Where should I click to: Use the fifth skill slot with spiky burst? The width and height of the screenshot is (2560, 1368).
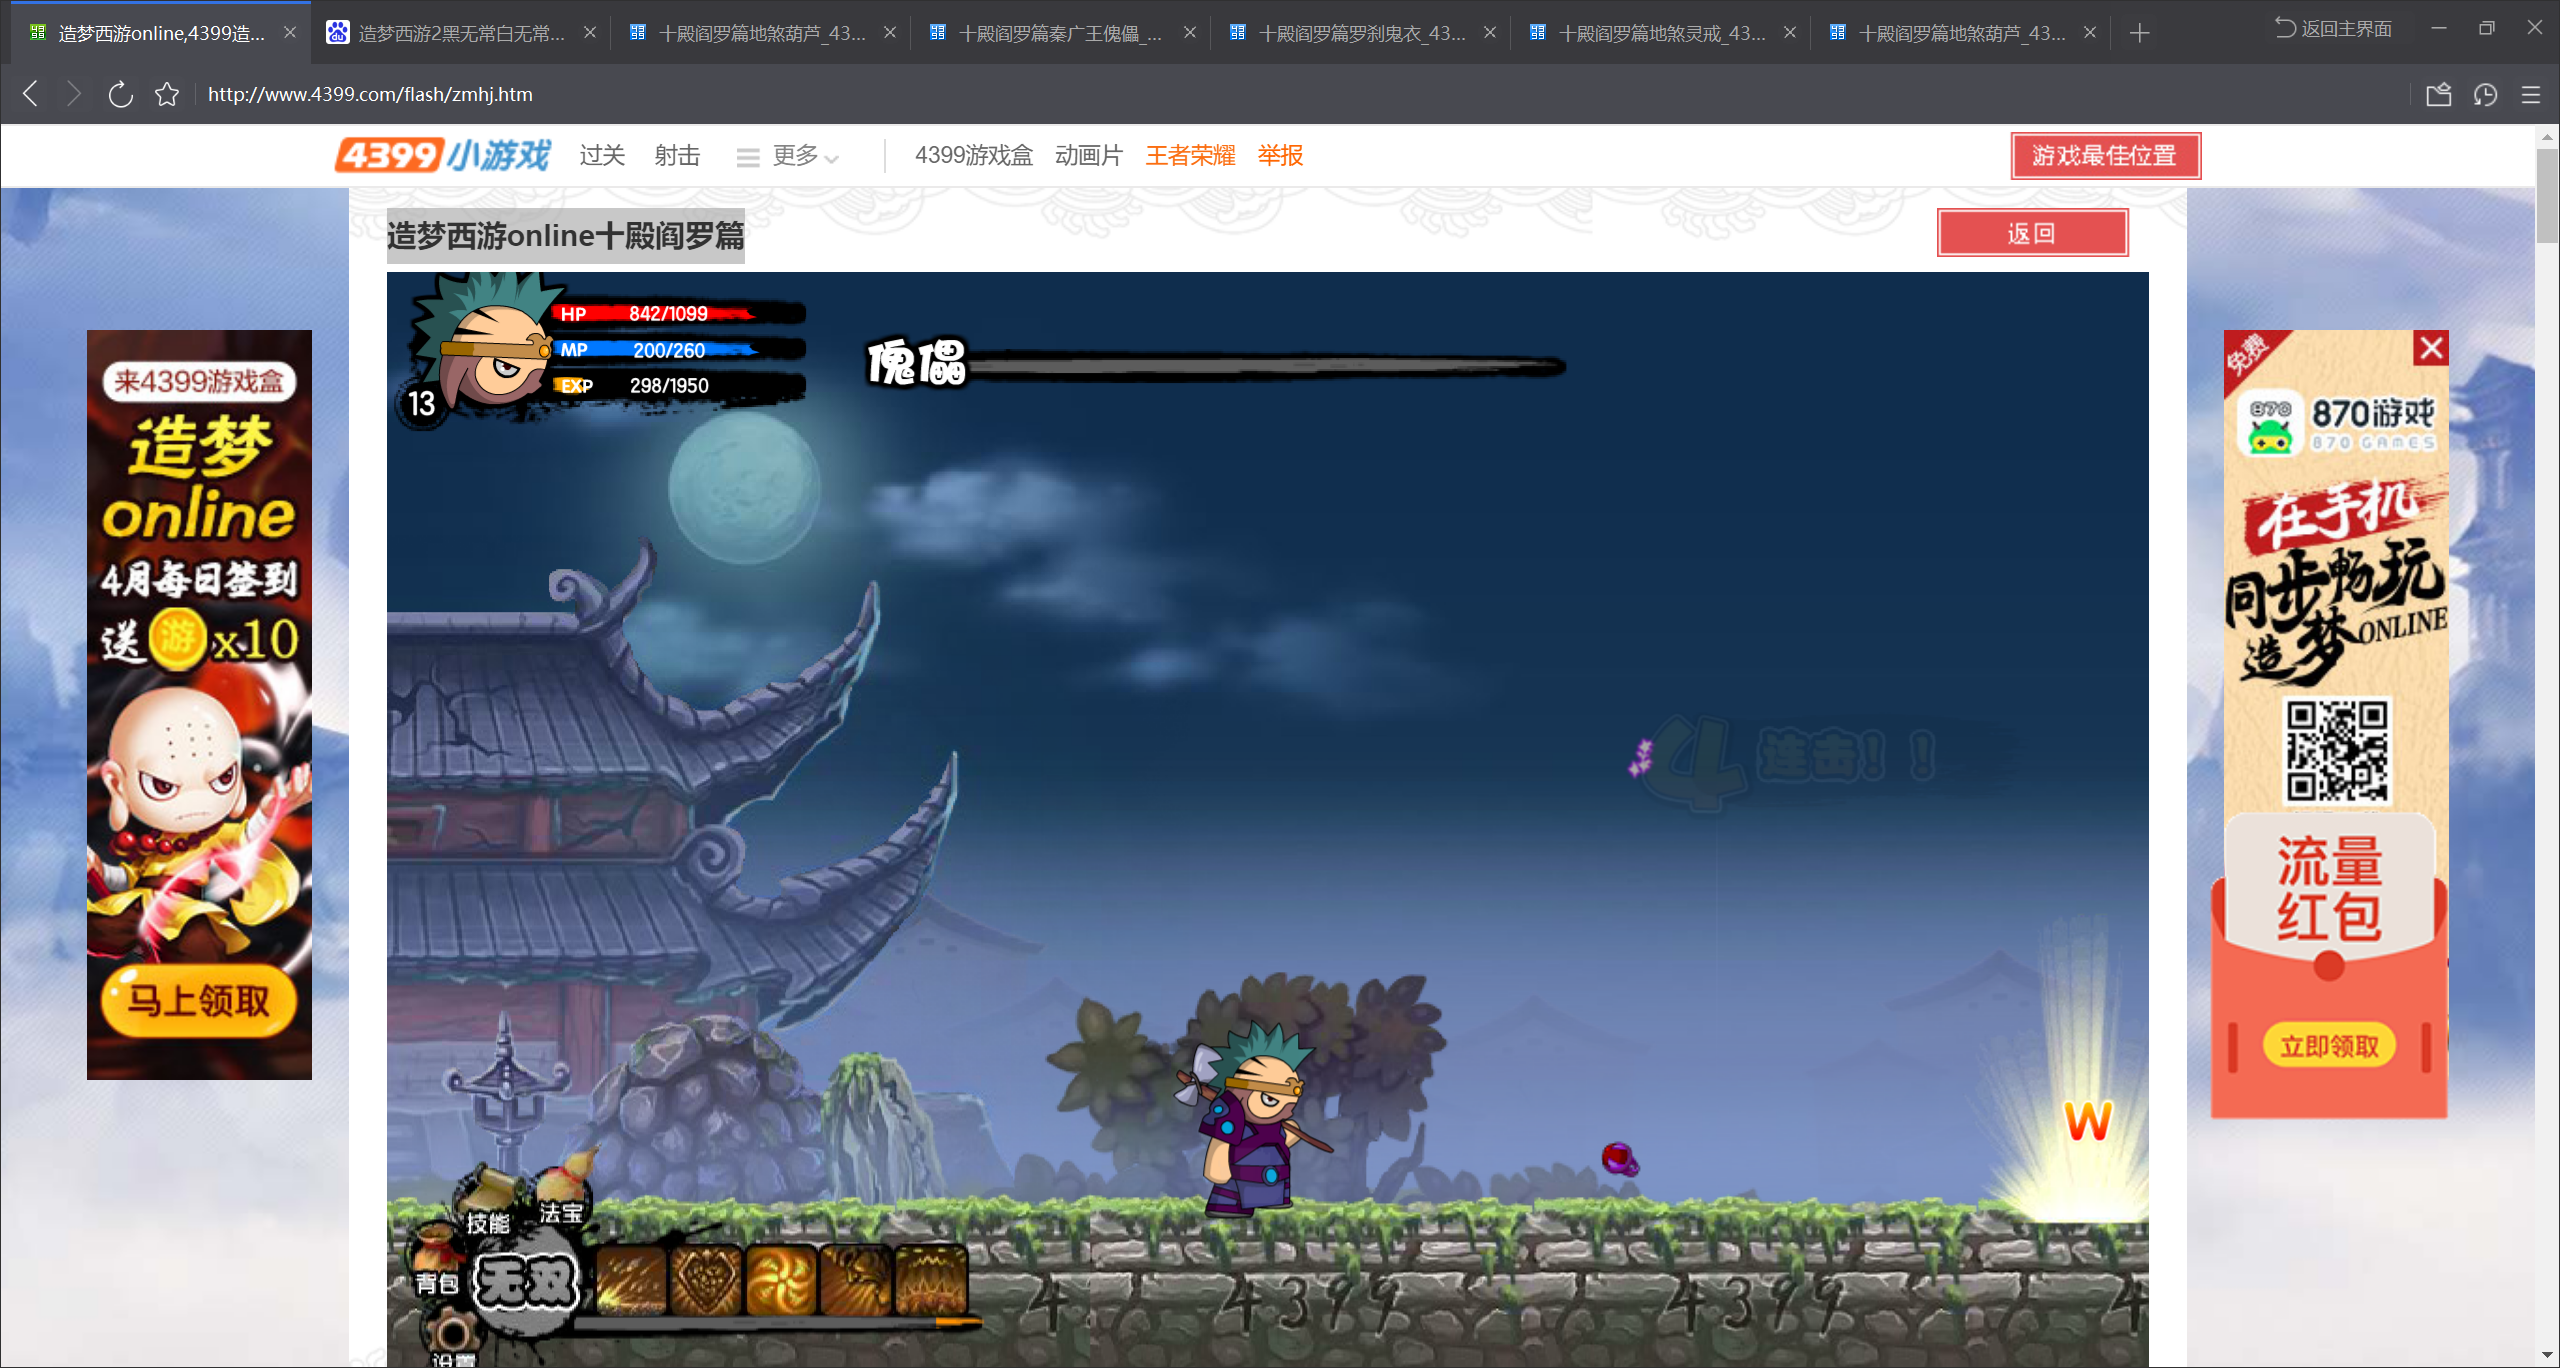point(932,1280)
